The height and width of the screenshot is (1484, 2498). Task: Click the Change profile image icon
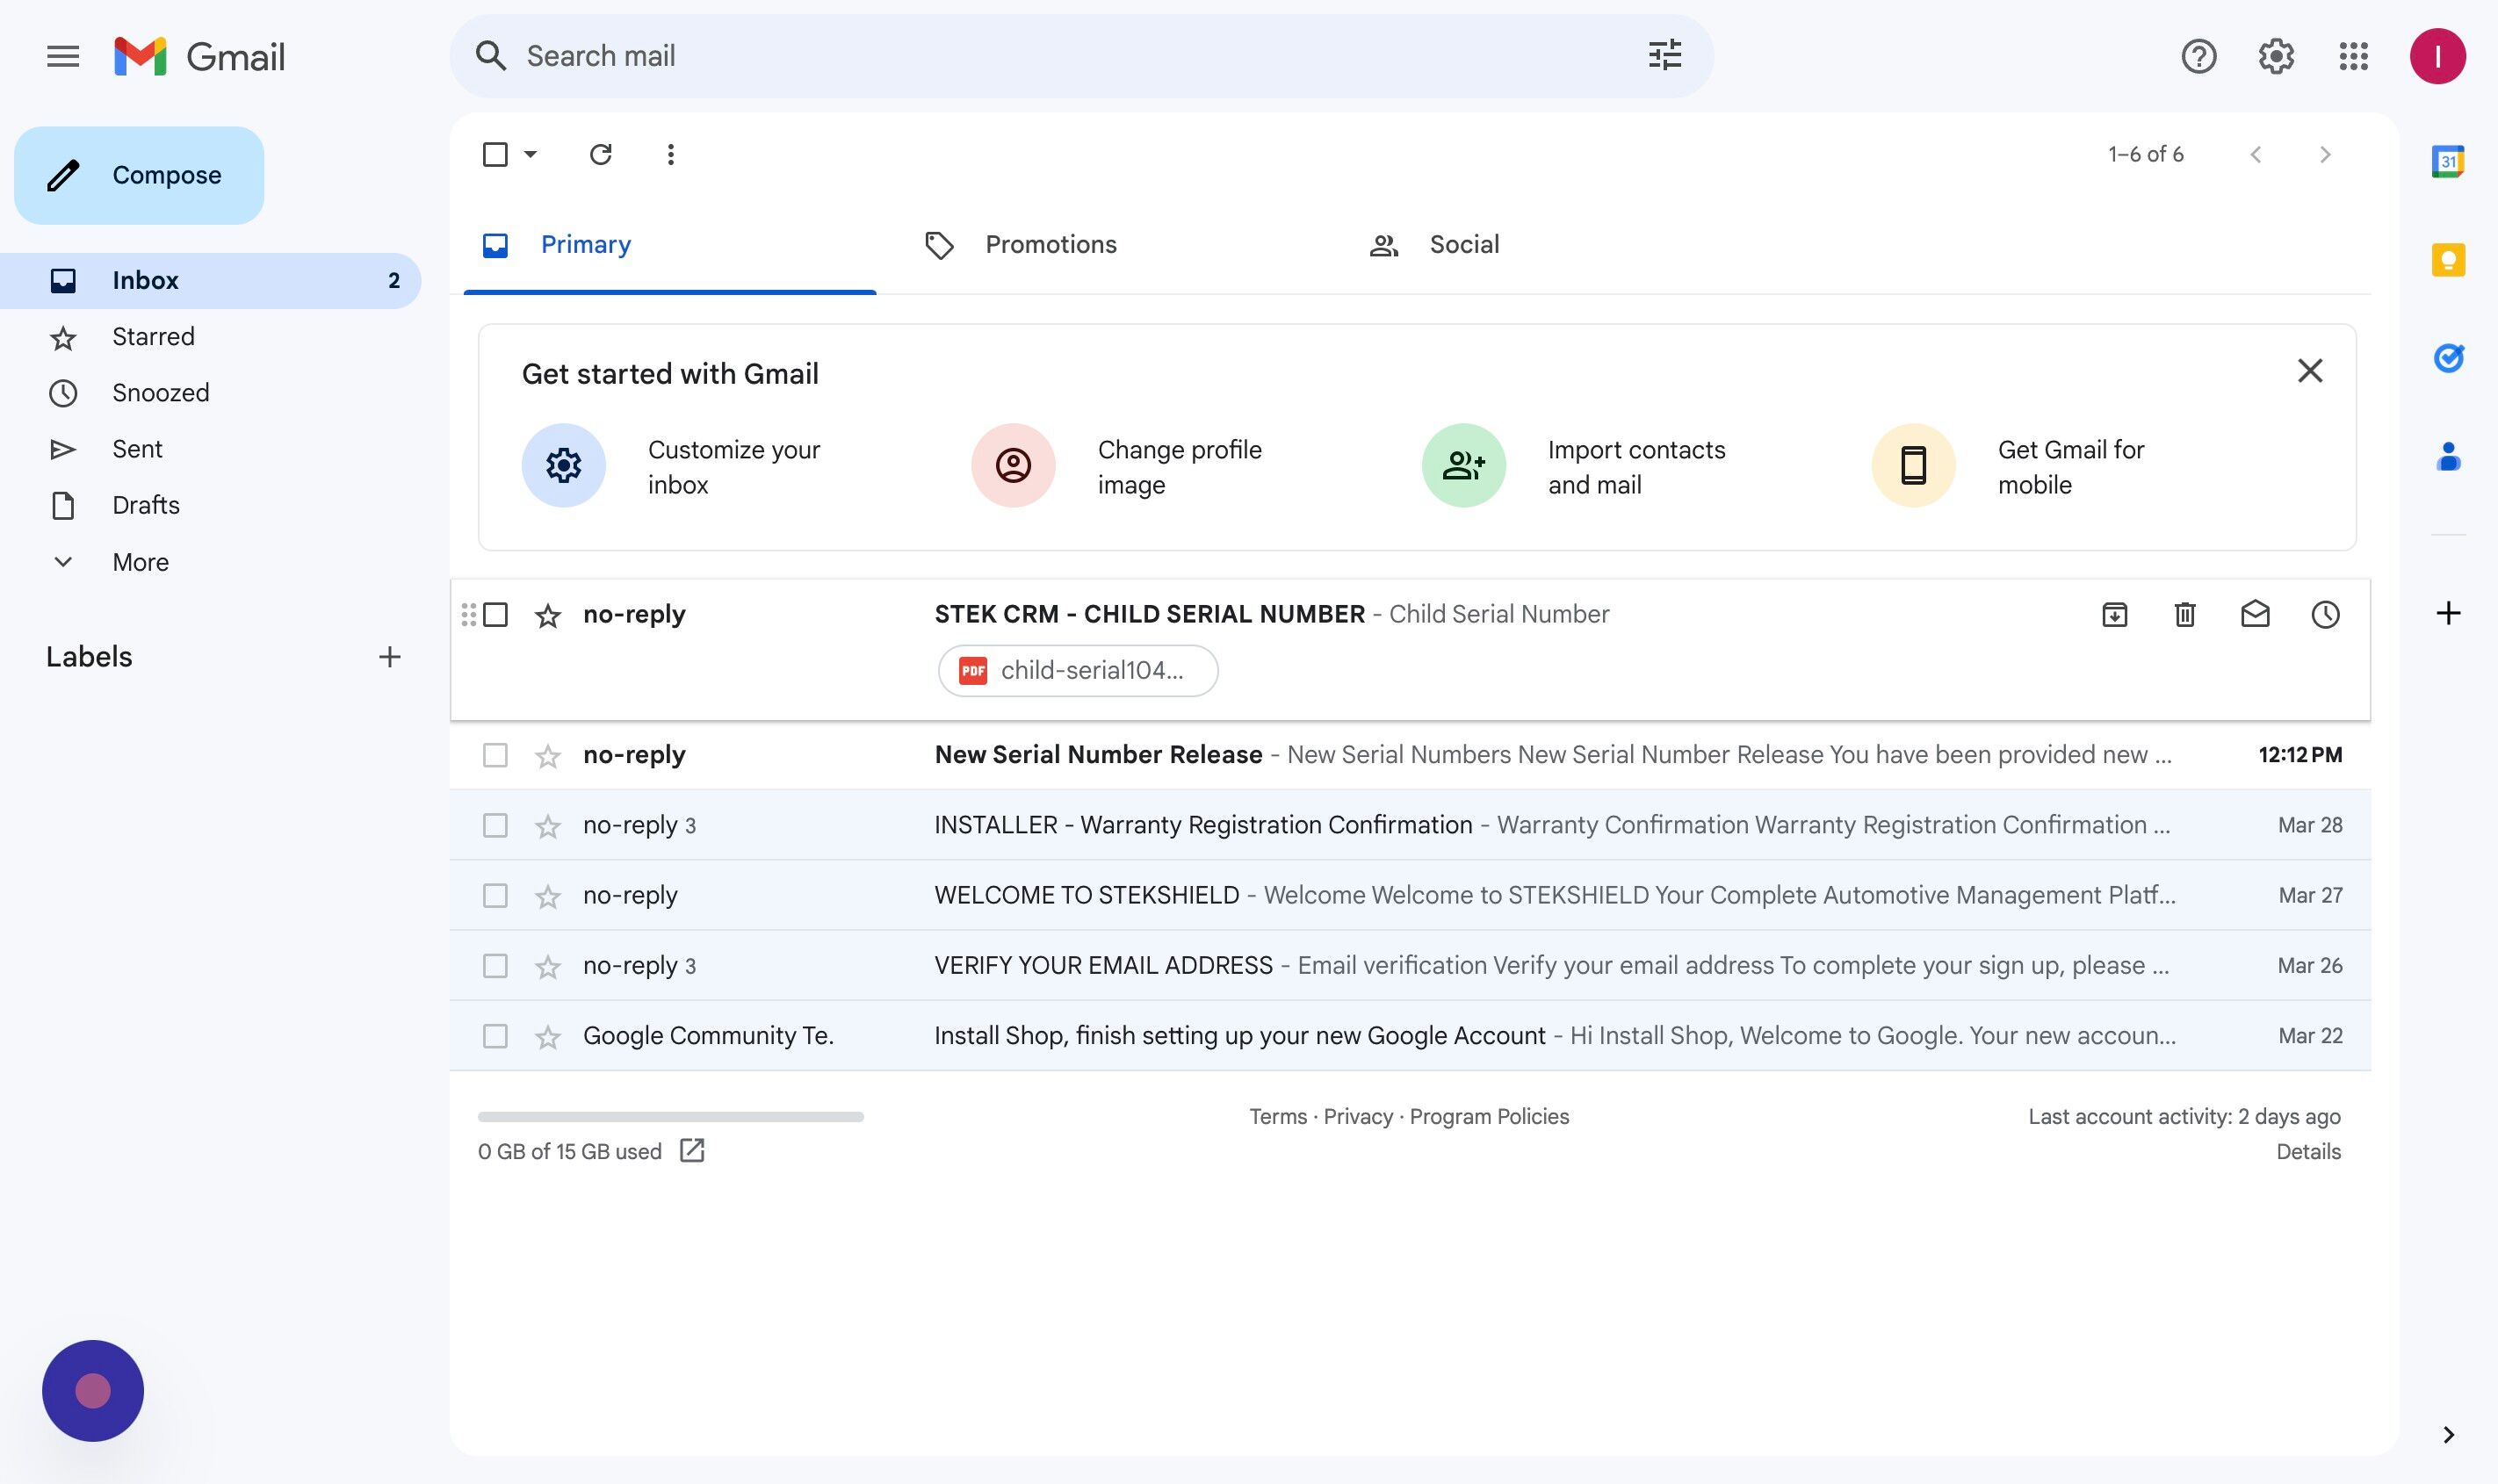point(1013,465)
